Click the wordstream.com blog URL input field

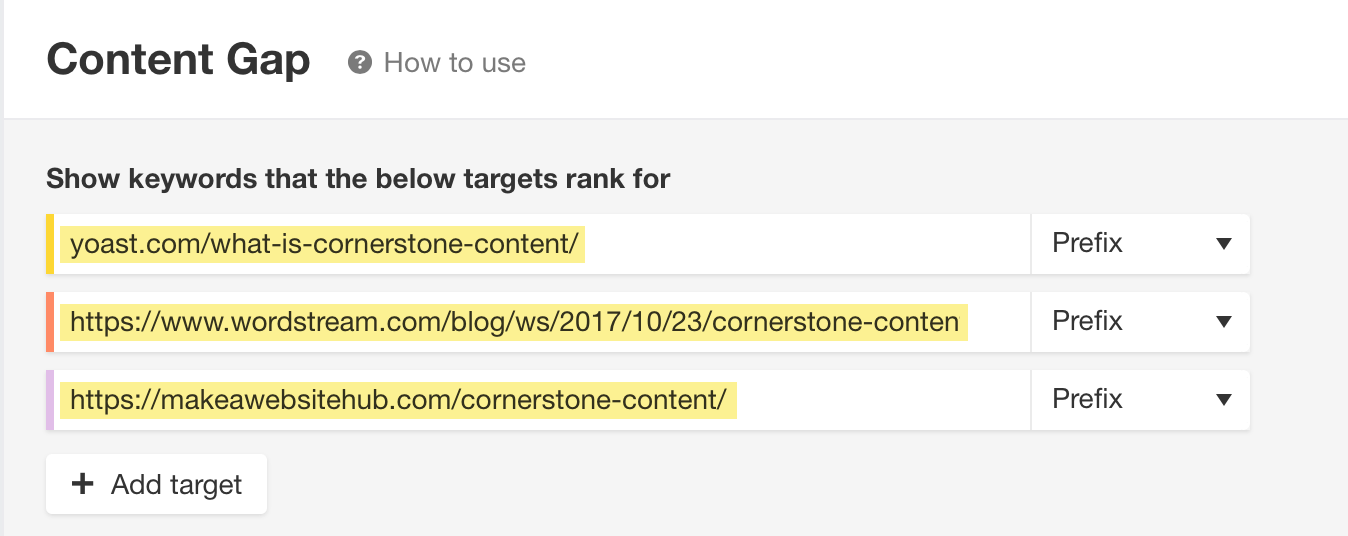tap(542, 321)
